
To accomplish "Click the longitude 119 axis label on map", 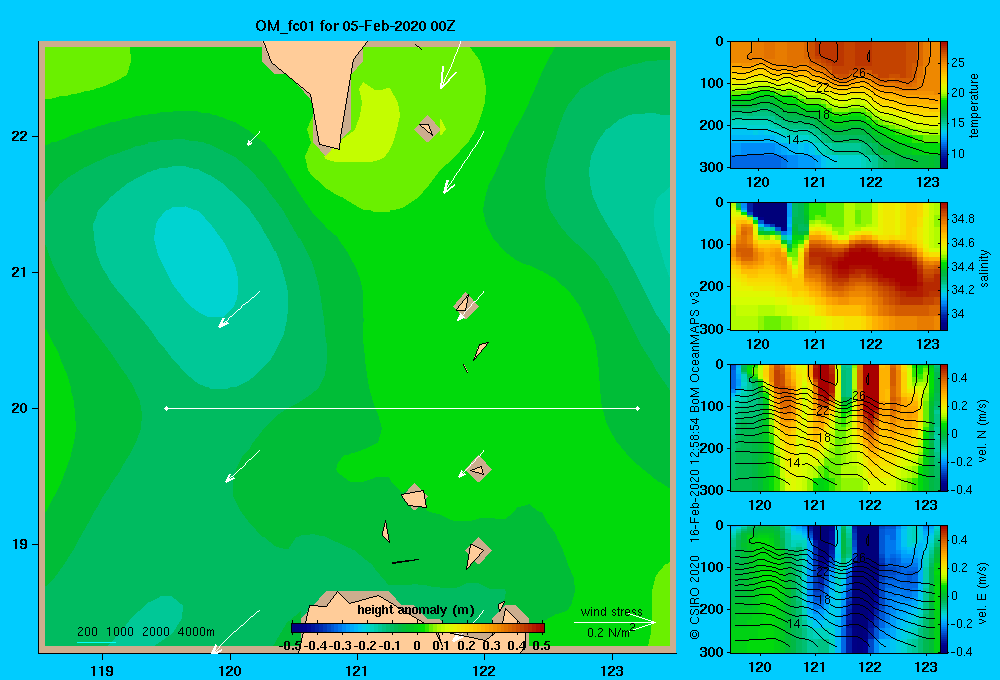I will click(102, 671).
